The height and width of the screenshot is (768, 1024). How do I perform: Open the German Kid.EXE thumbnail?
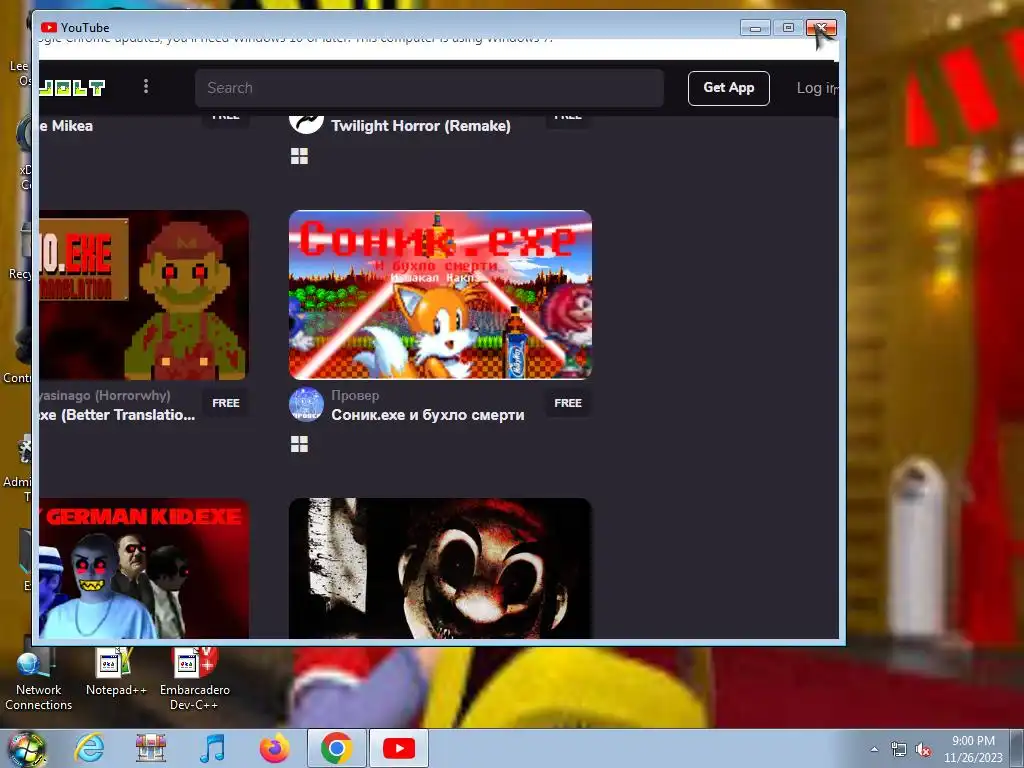coord(144,568)
